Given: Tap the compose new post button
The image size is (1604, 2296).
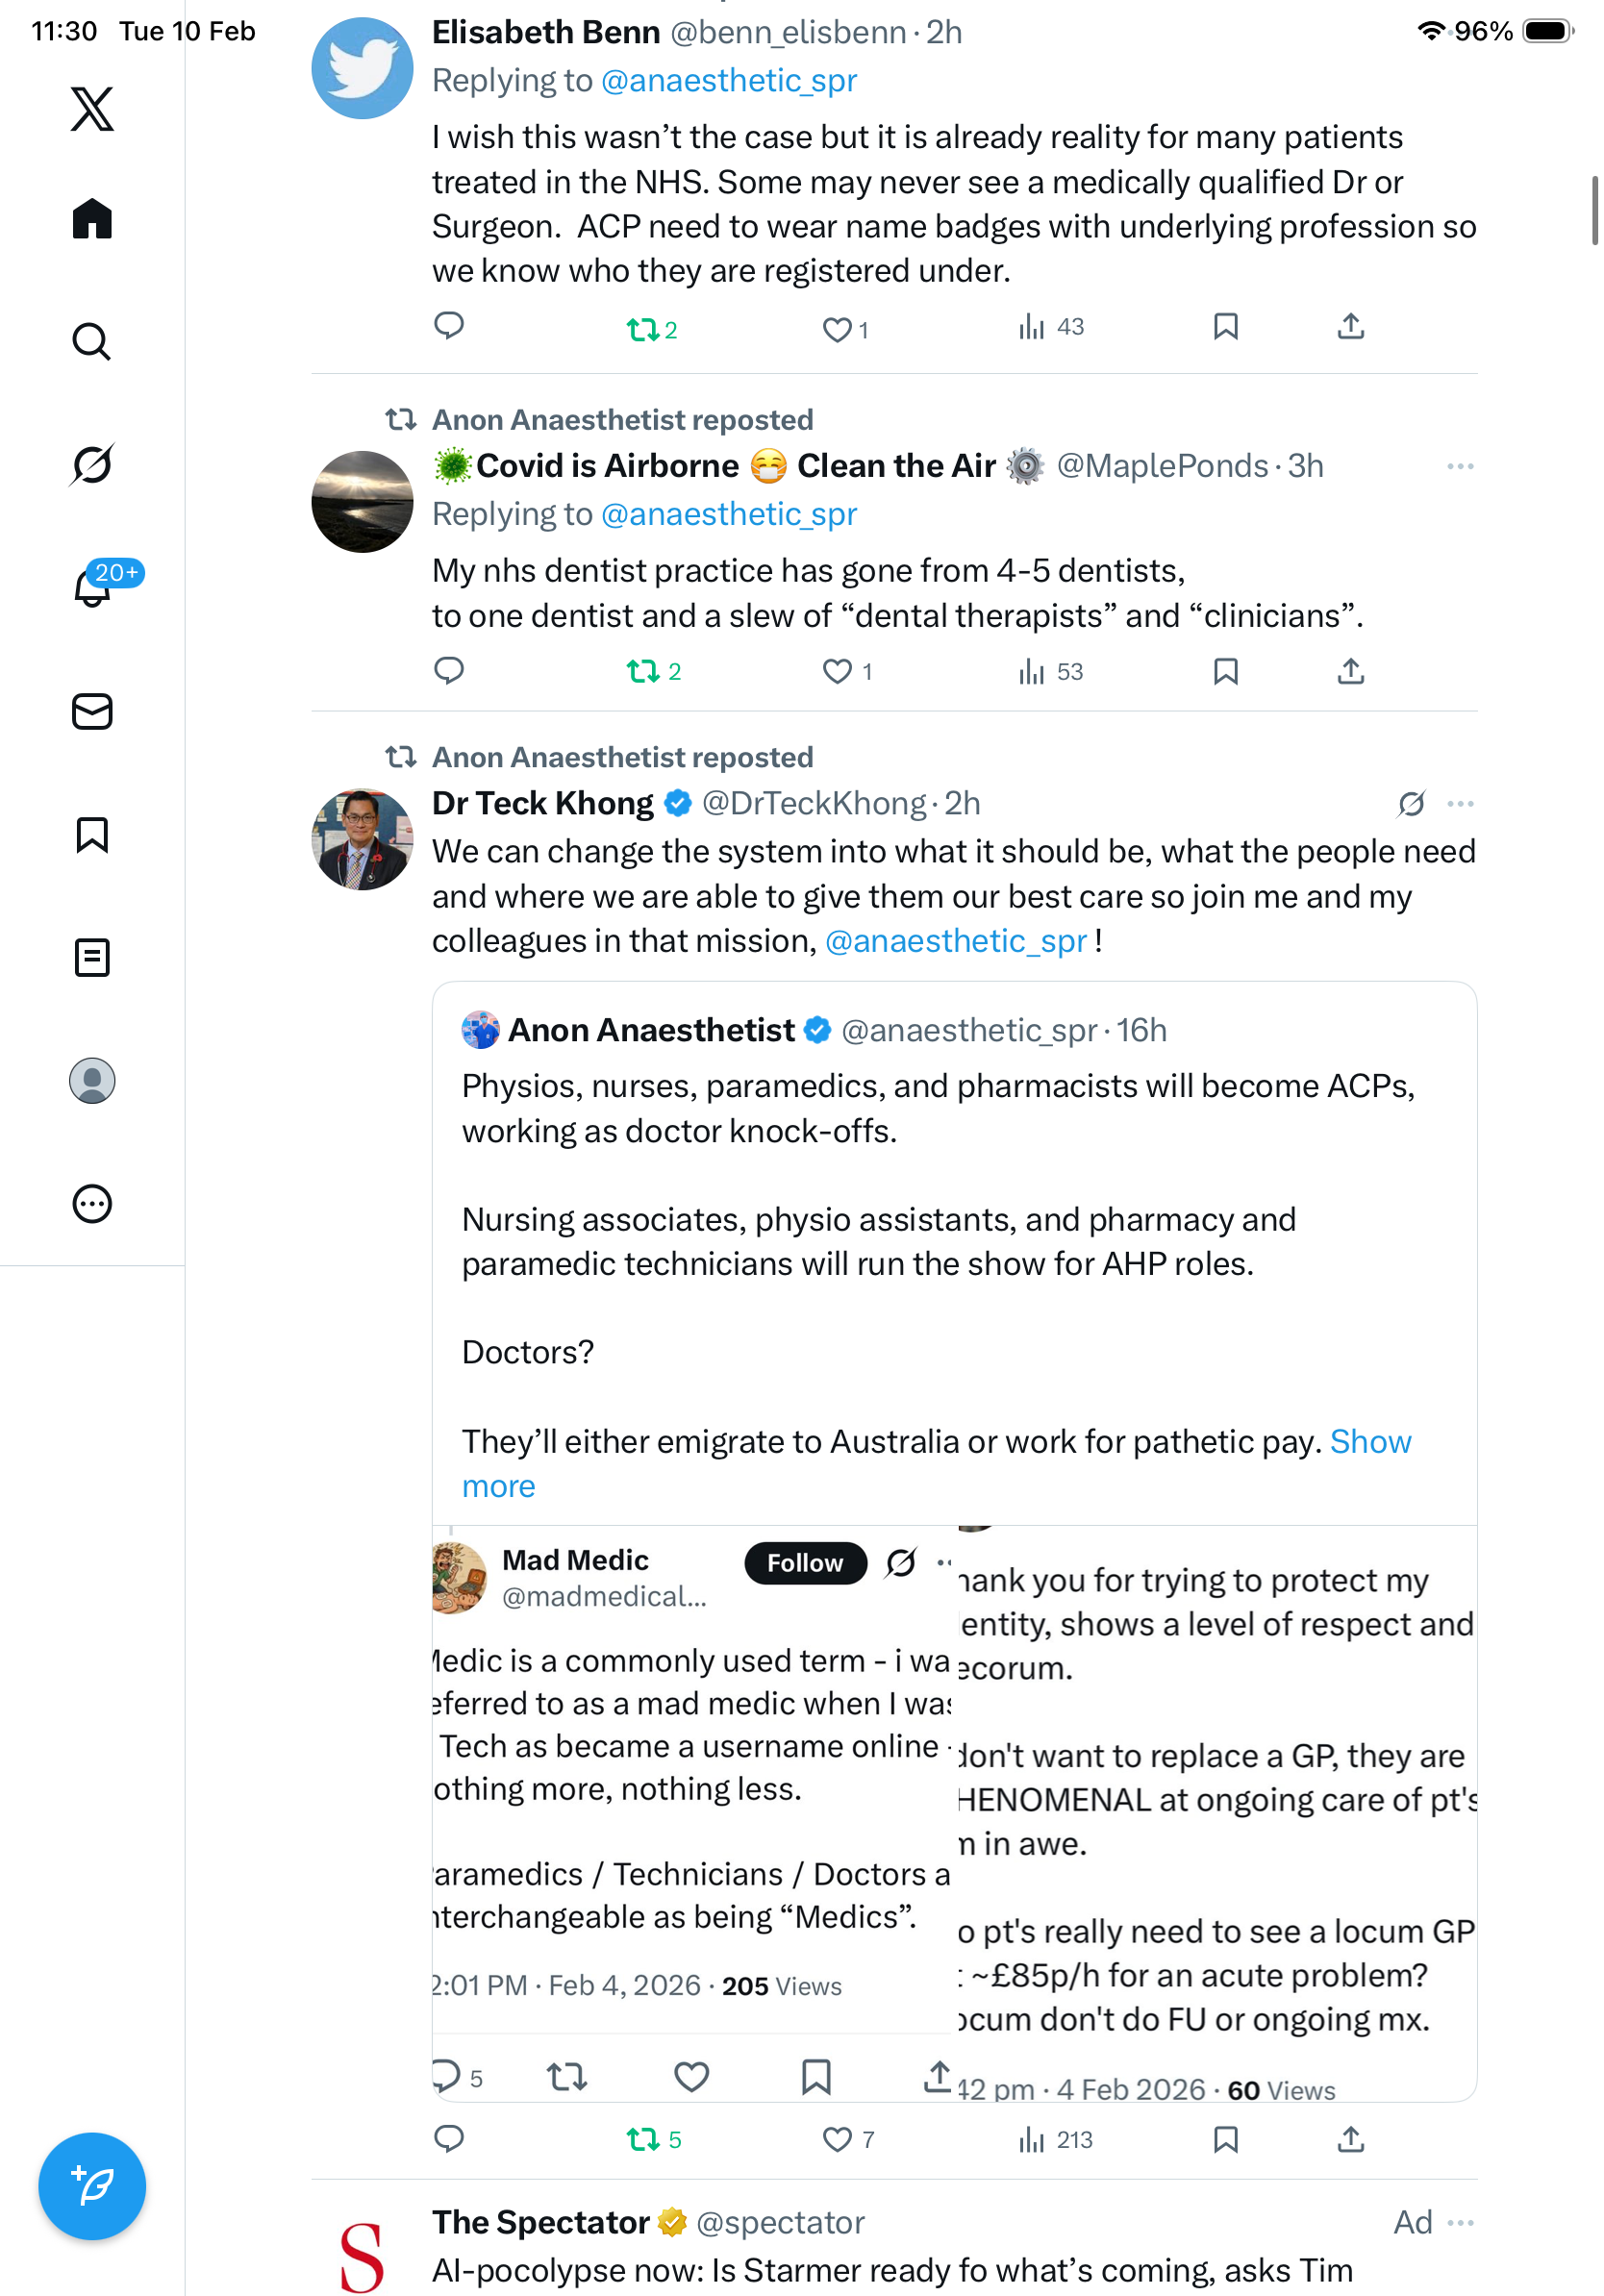Looking at the screenshot, I should [92, 2185].
